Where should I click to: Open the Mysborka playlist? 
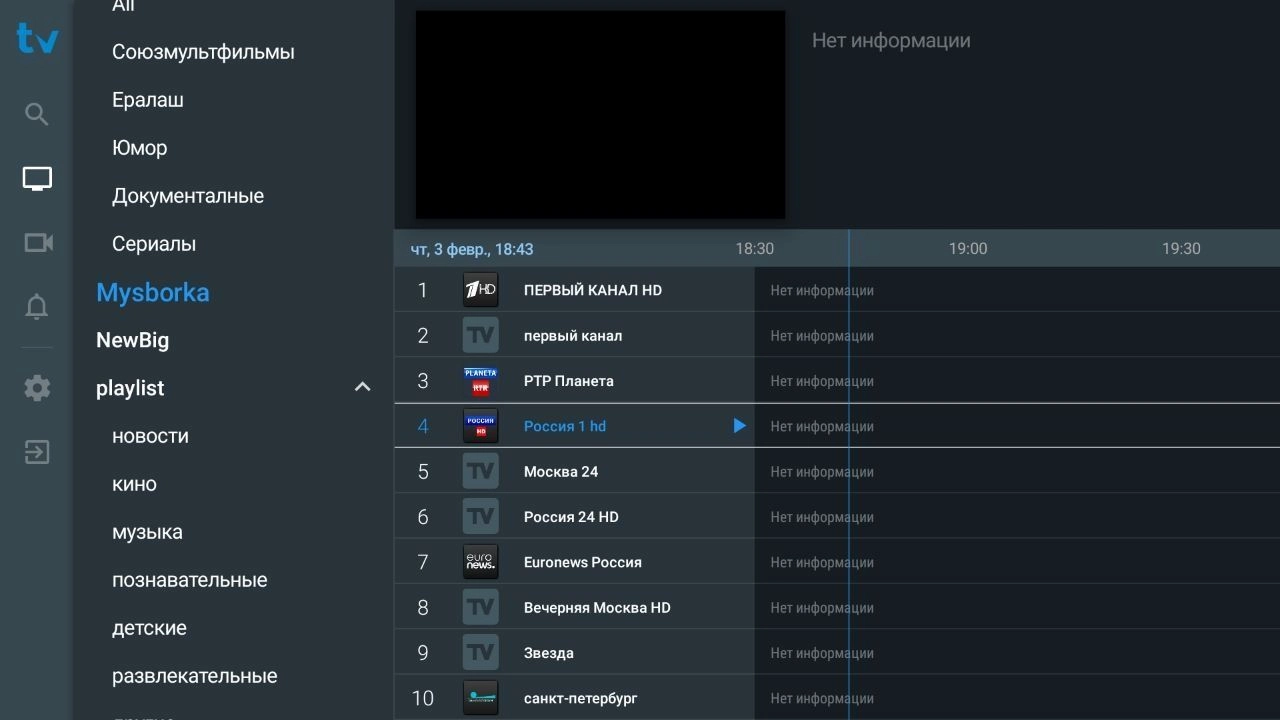pos(153,292)
